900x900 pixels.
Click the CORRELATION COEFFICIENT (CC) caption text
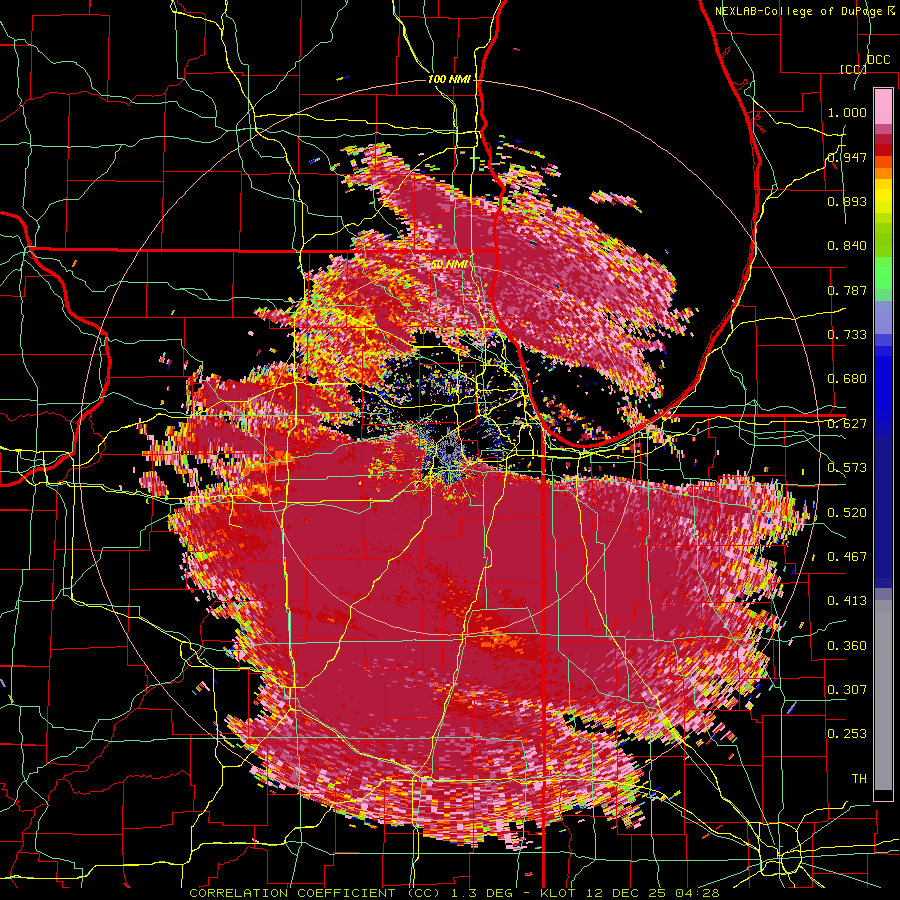tap(315, 893)
